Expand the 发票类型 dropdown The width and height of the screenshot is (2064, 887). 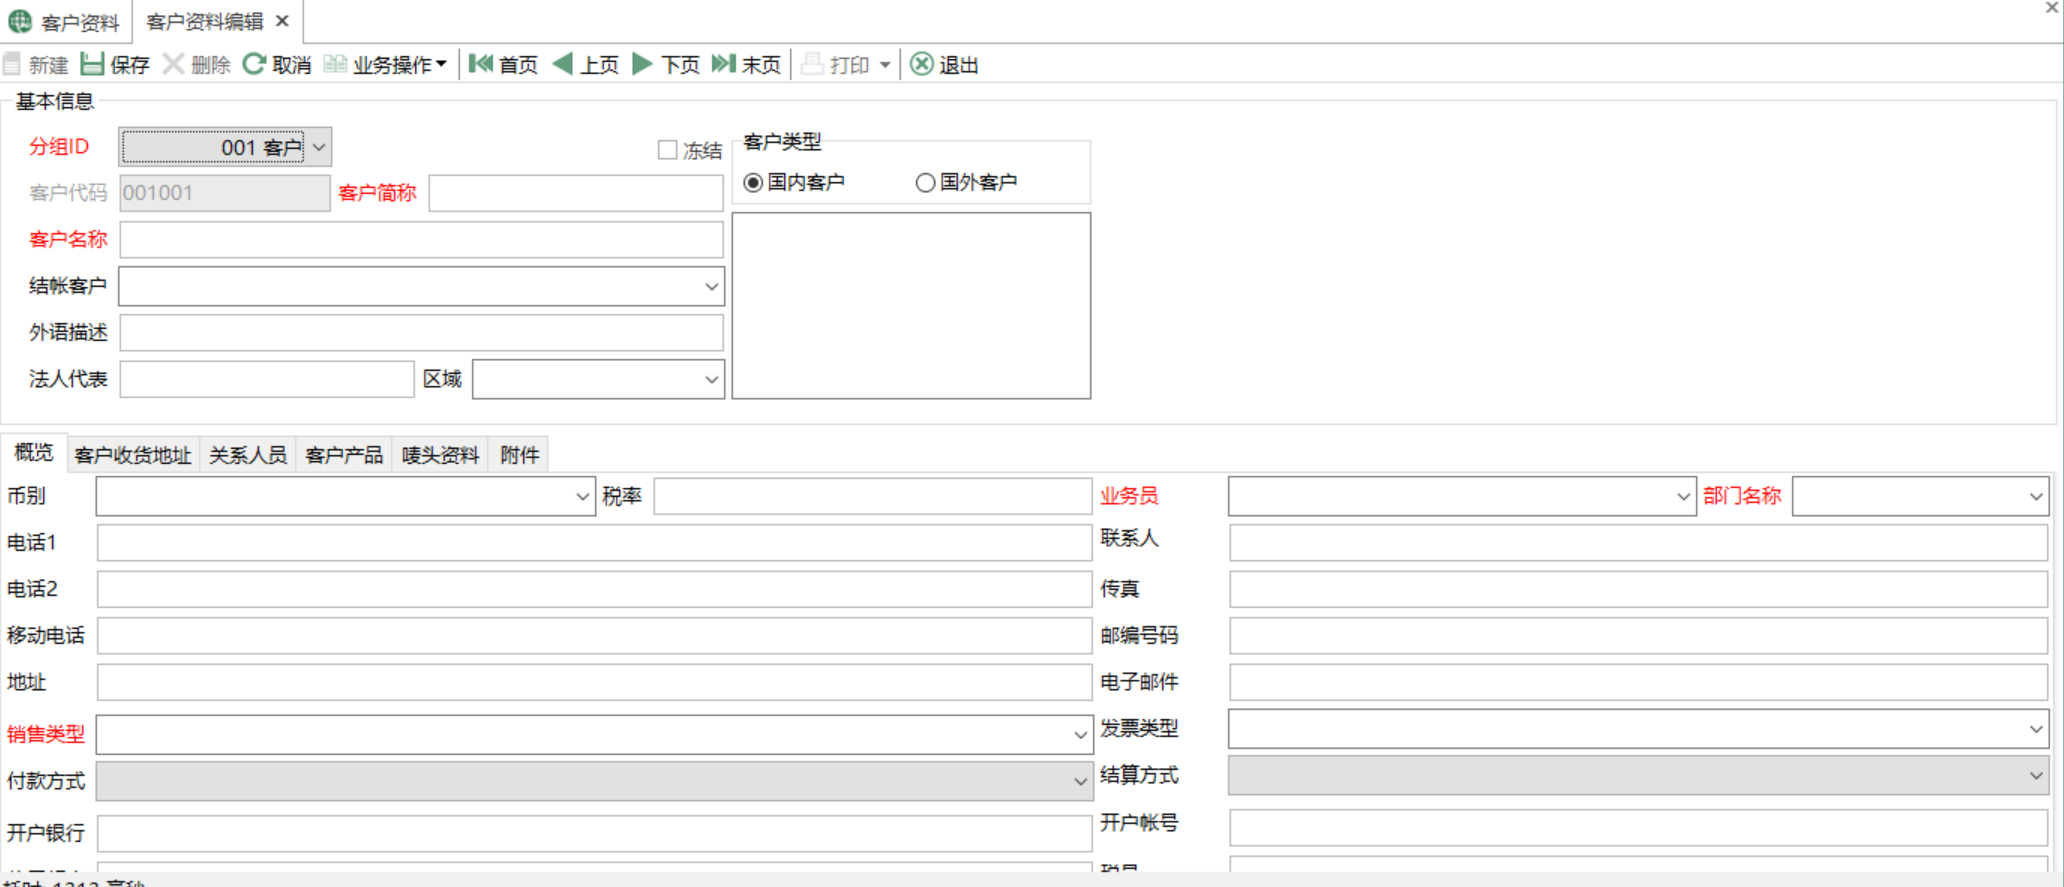(x=2036, y=730)
